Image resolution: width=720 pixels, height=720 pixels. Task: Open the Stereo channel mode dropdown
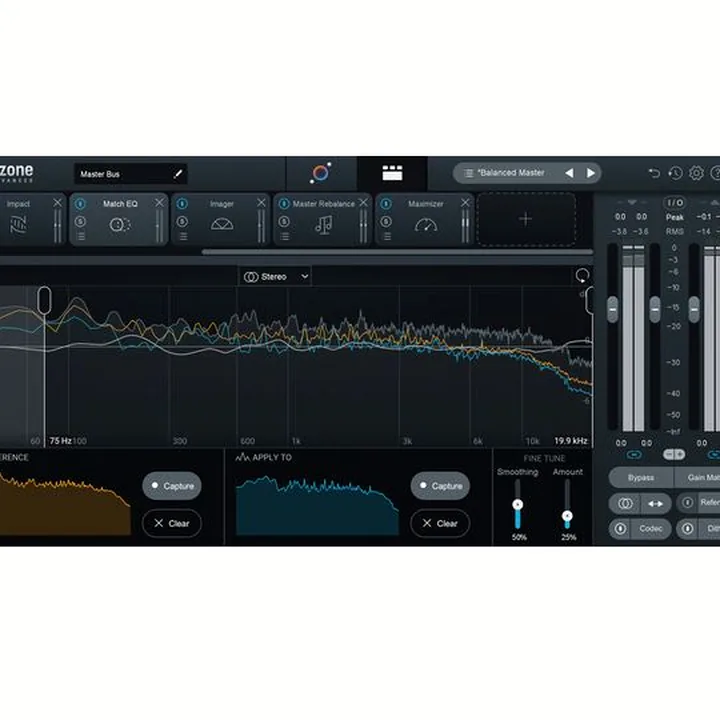(275, 277)
